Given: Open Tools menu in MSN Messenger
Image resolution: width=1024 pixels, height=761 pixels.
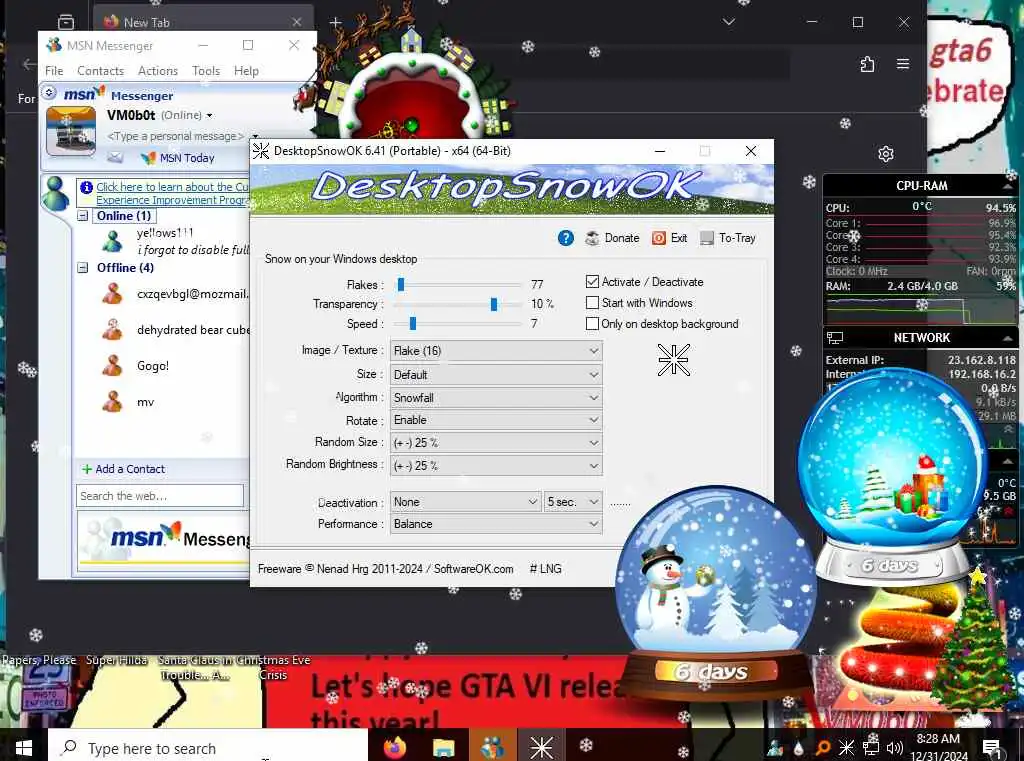Looking at the screenshot, I should (206, 71).
